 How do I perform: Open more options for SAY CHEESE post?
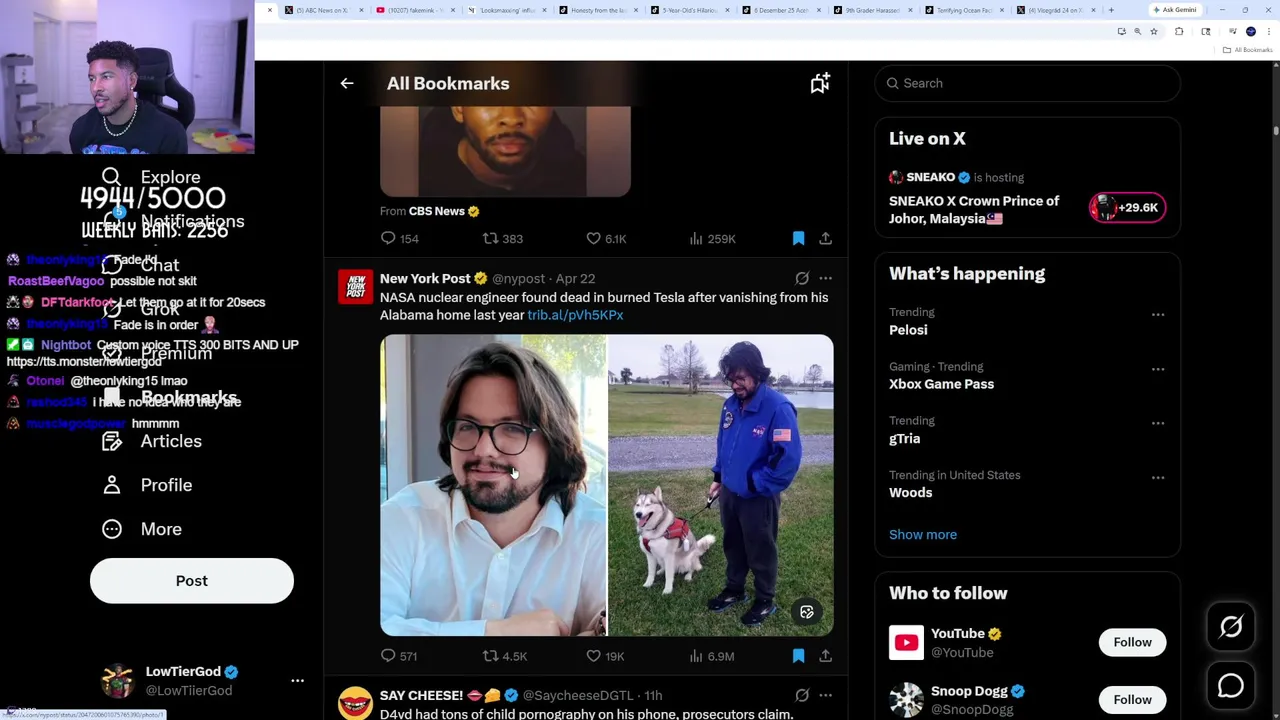point(825,696)
